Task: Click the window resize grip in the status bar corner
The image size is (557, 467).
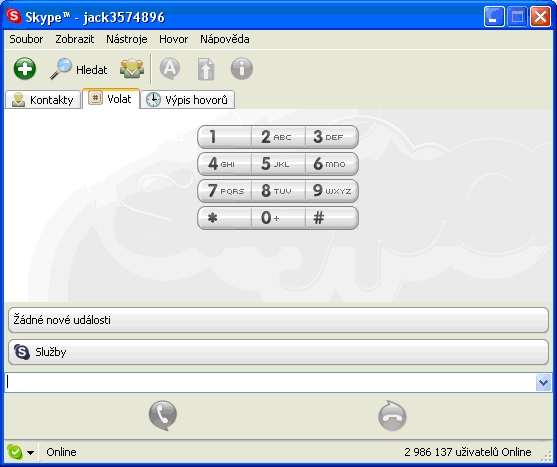Action: [x=545, y=457]
